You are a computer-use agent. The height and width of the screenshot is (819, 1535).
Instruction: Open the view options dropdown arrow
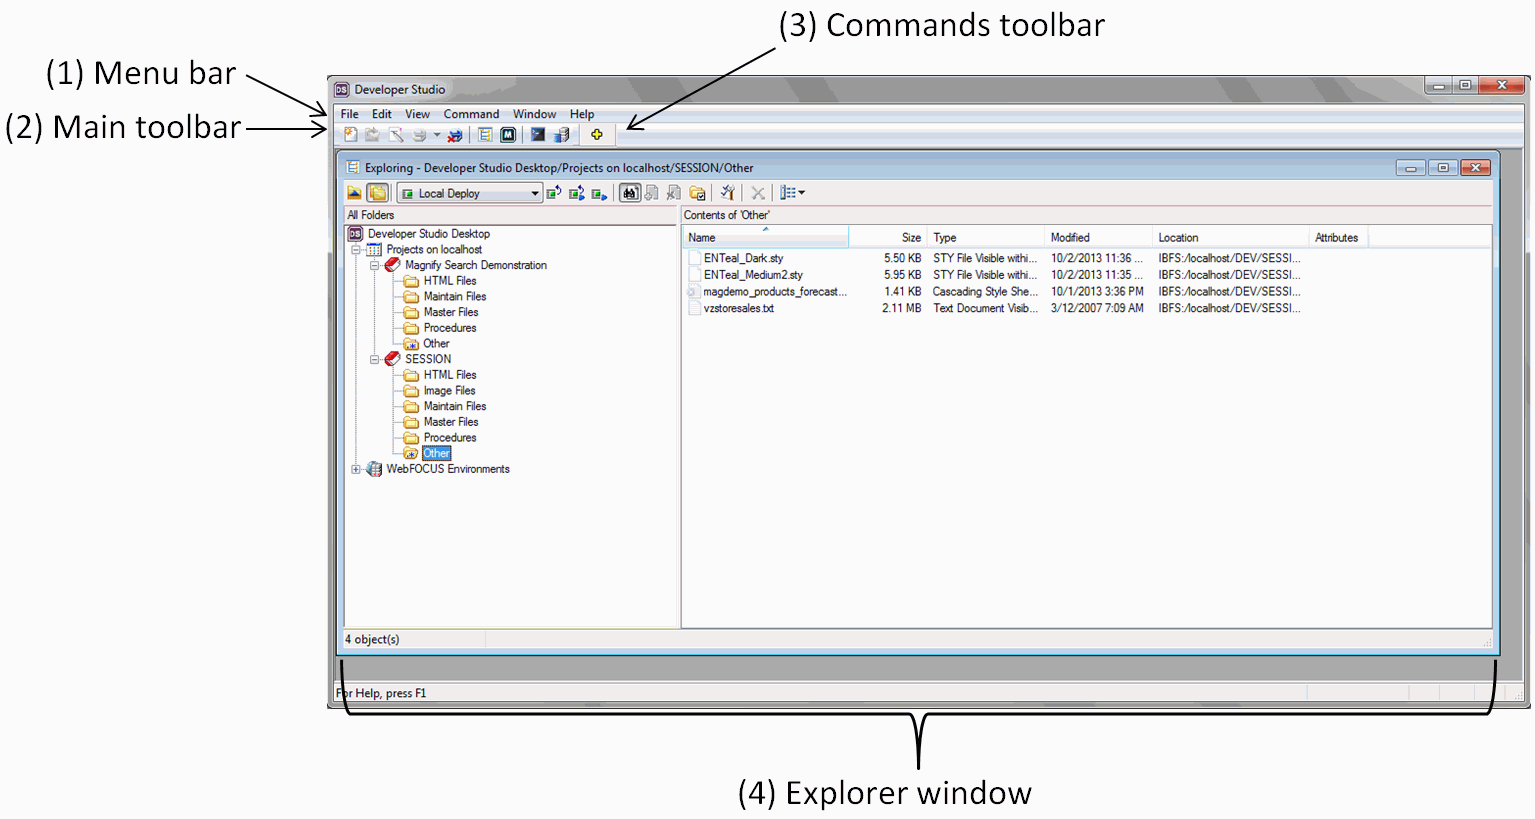800,192
